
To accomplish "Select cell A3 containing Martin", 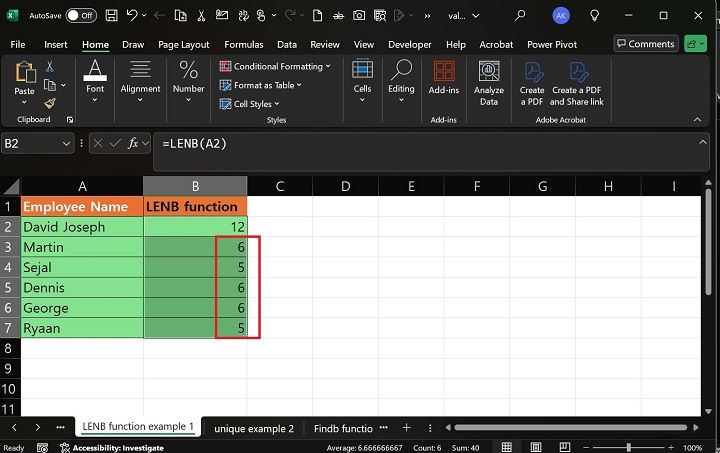I will point(82,247).
